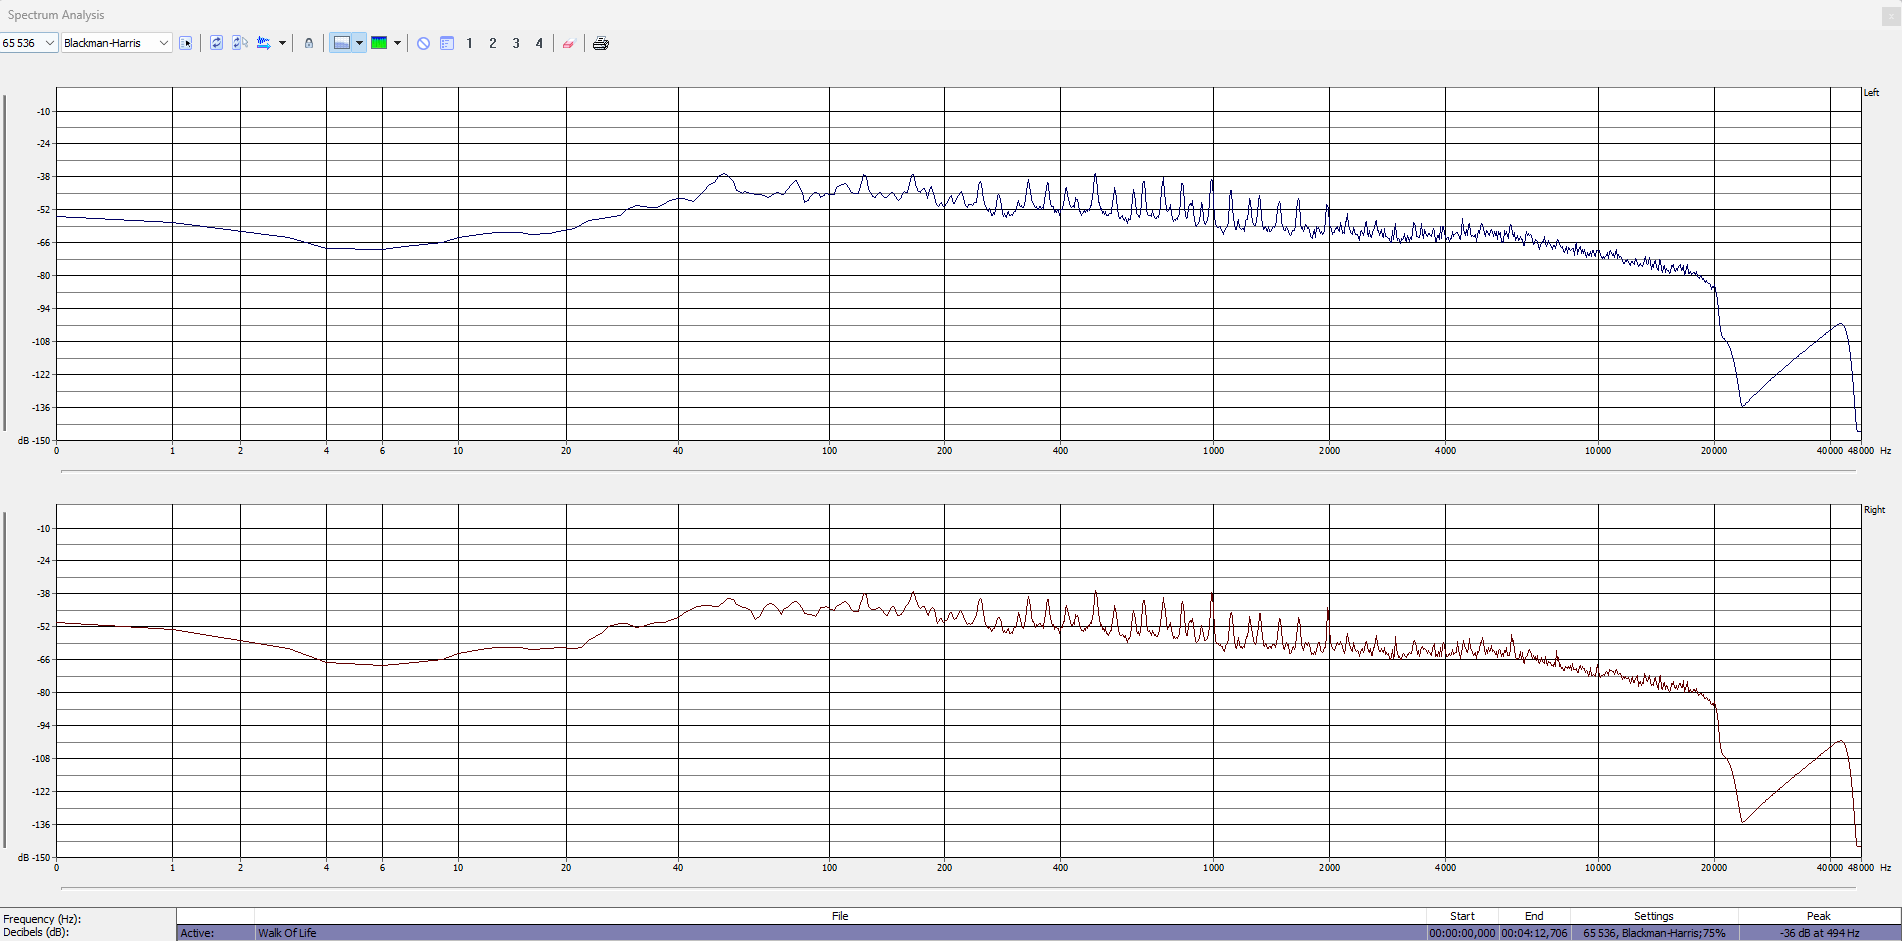Screen dimensions: 1902x941
Task: Toggle the highlighted graph display button
Action: [342, 43]
